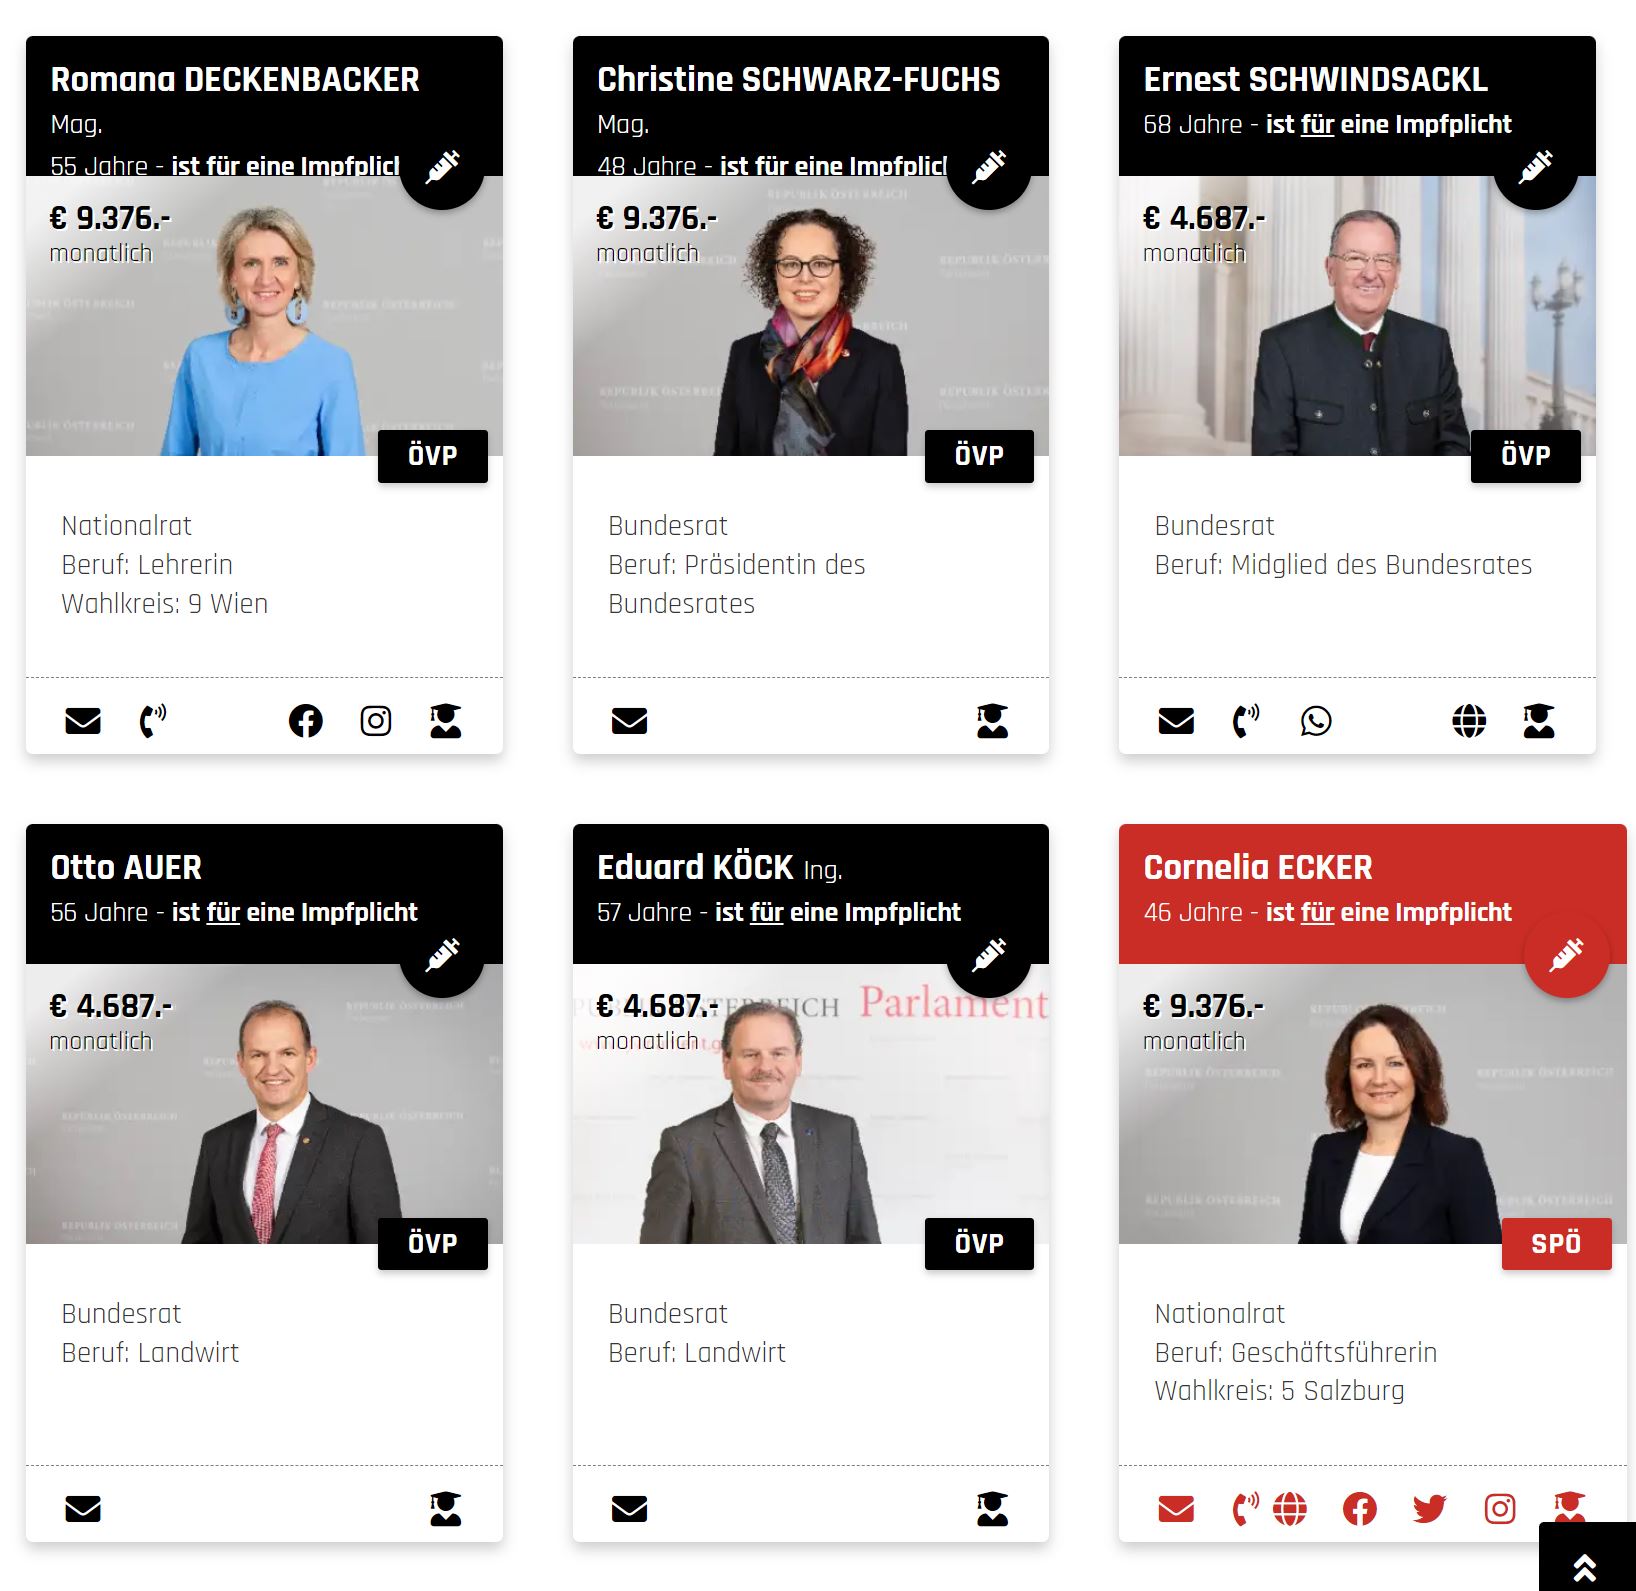Click phone icon on Ernest Schwindsackl card
Screen dimensions: 1636x1591
[x=1246, y=721]
